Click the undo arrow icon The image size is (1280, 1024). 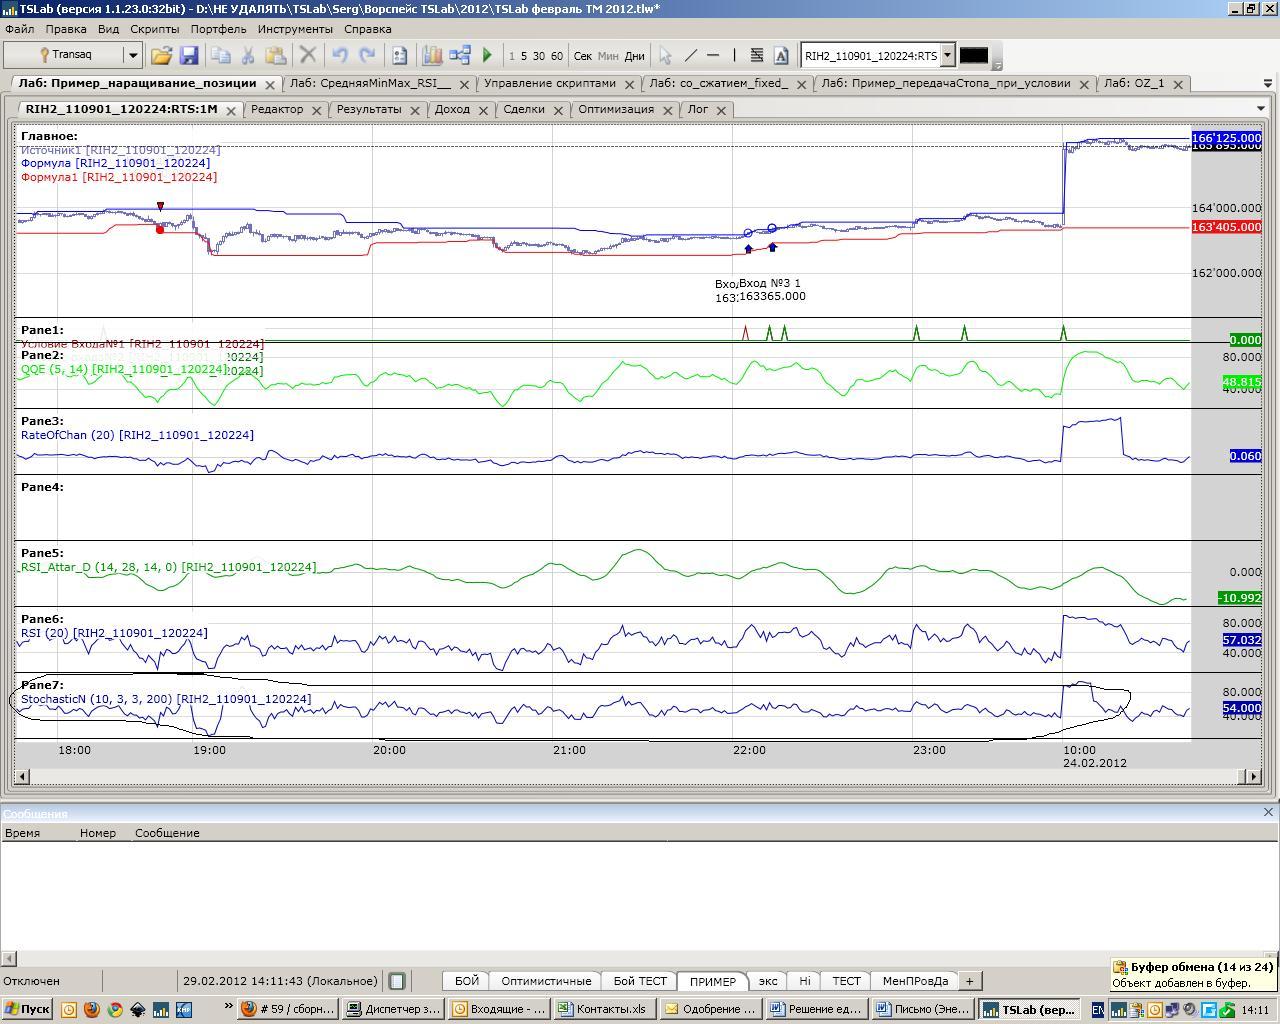(x=340, y=55)
